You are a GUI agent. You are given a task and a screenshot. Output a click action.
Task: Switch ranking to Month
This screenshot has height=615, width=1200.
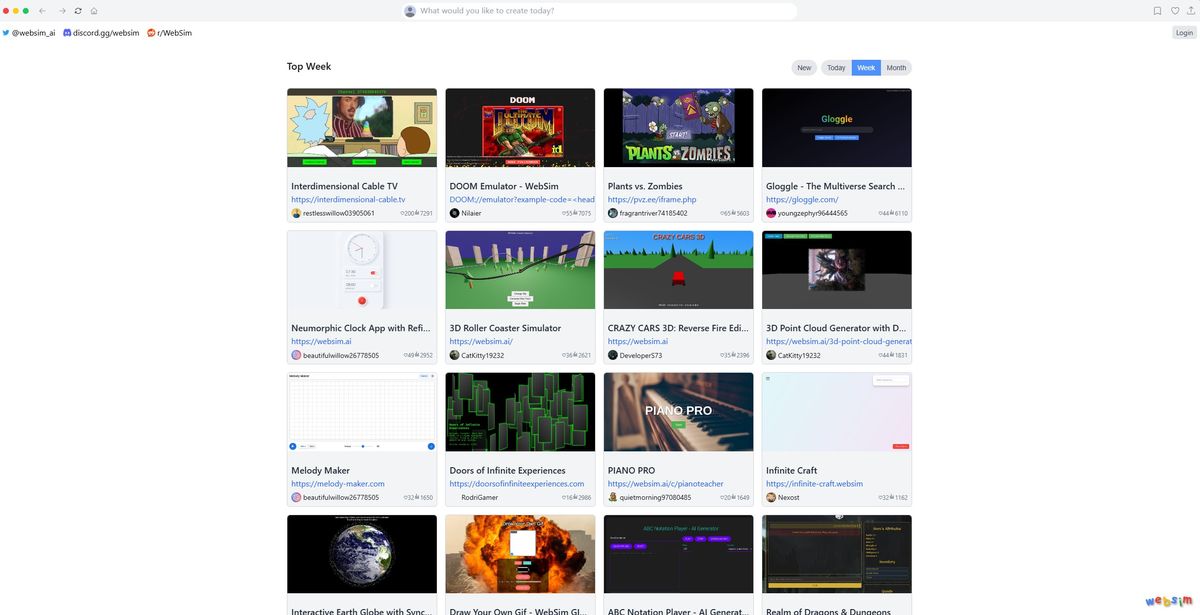pos(895,67)
